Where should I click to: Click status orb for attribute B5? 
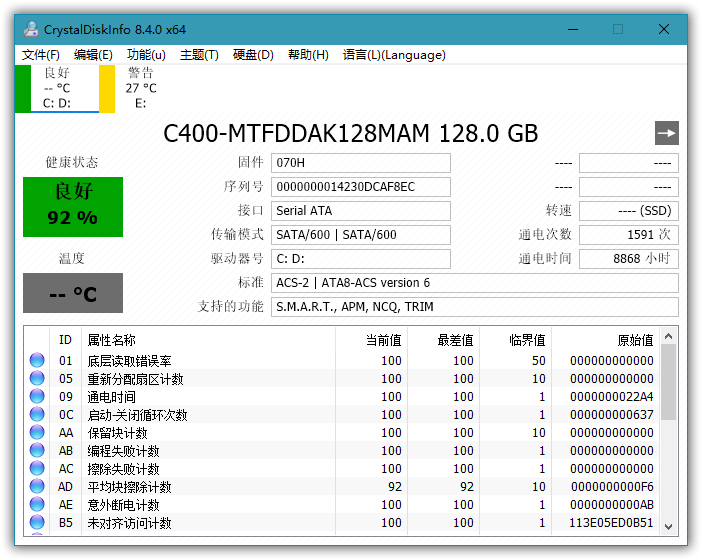point(37,522)
